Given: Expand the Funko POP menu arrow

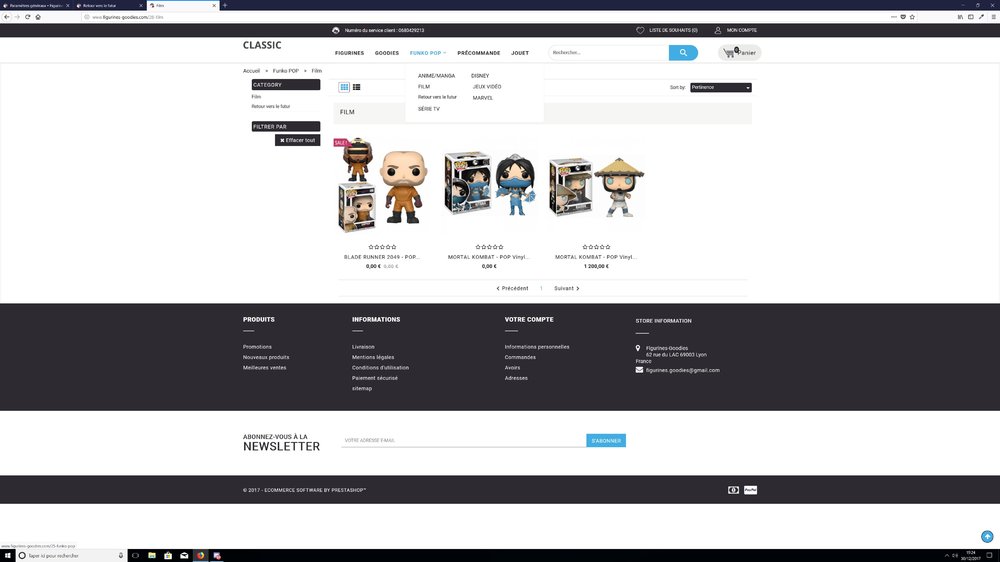Looking at the screenshot, I should point(445,53).
